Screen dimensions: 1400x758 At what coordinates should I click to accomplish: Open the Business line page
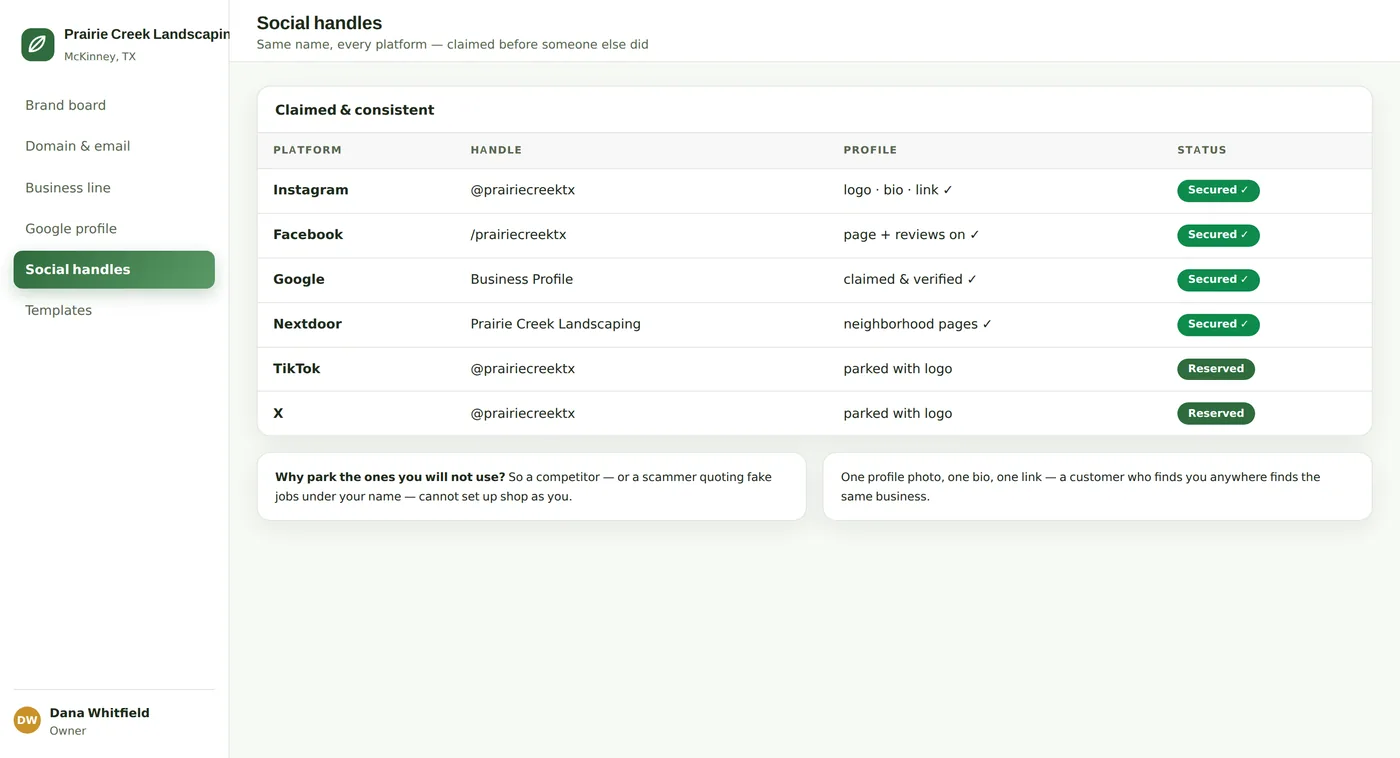click(x=114, y=188)
